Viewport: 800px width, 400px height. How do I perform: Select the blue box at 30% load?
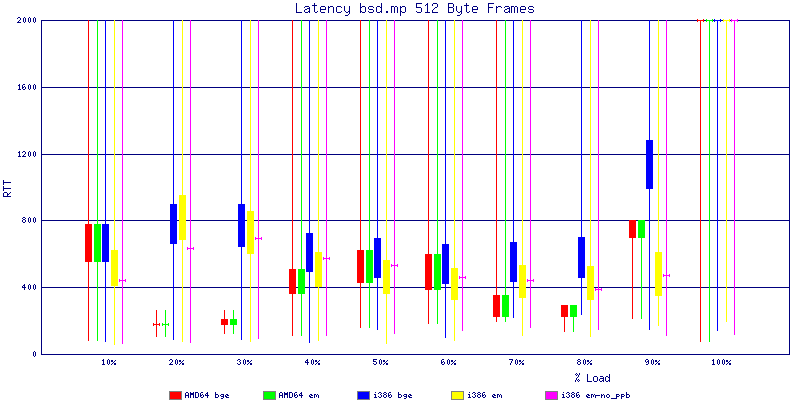pos(241,226)
